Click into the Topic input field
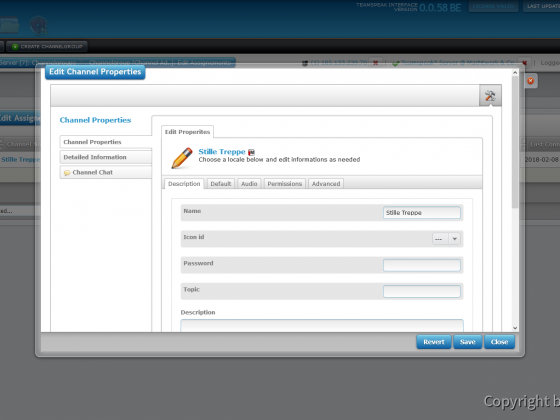This screenshot has height=420, width=560. pos(421,291)
